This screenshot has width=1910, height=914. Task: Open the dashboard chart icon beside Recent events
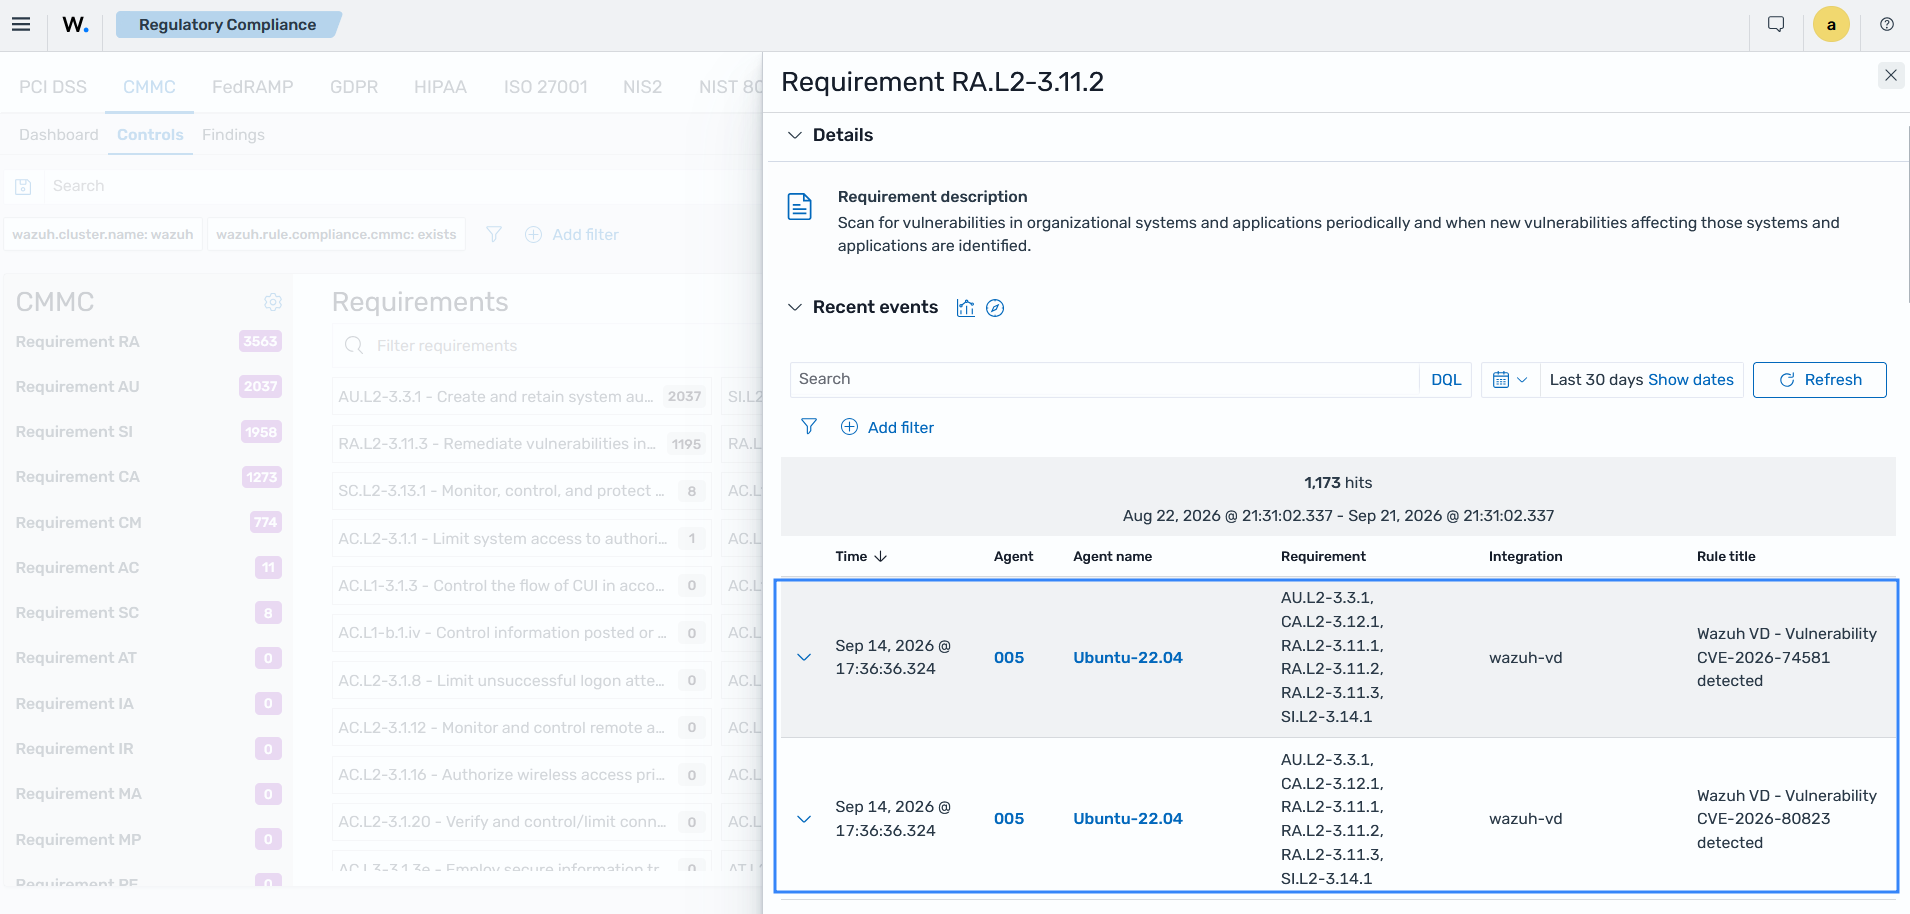point(965,308)
